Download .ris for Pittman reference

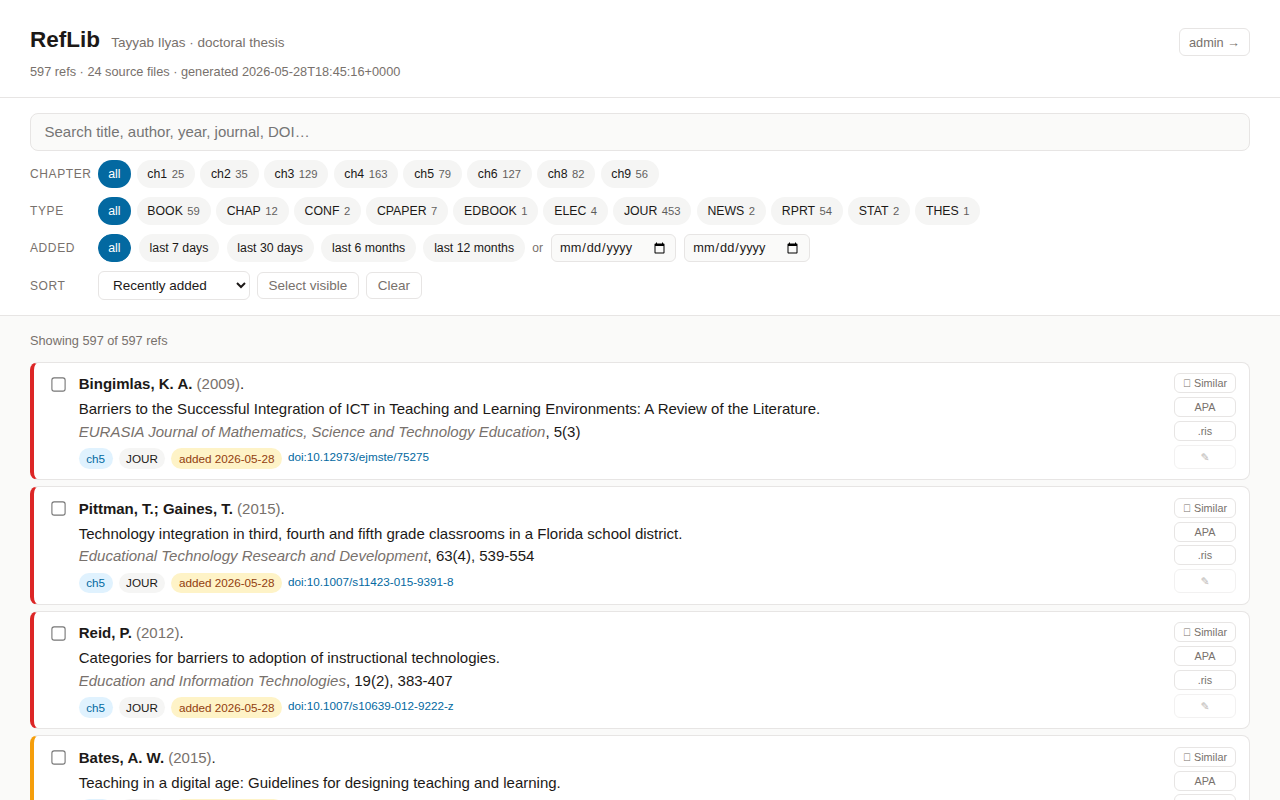coord(1205,555)
